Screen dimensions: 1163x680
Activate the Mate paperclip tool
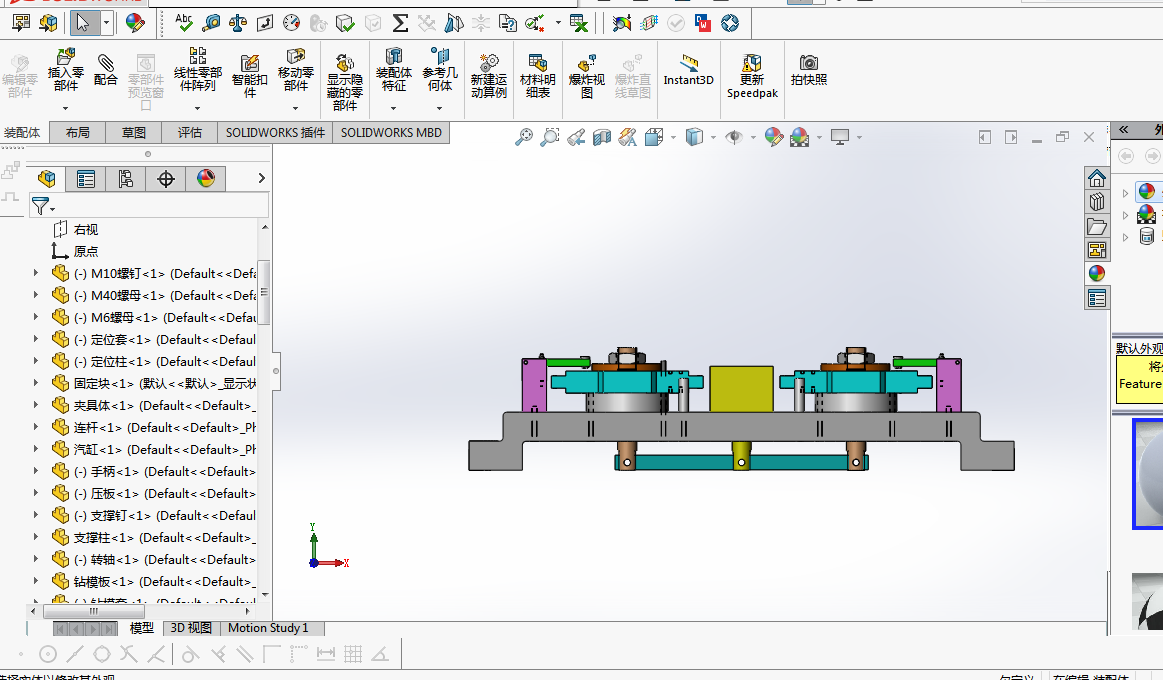[x=106, y=70]
